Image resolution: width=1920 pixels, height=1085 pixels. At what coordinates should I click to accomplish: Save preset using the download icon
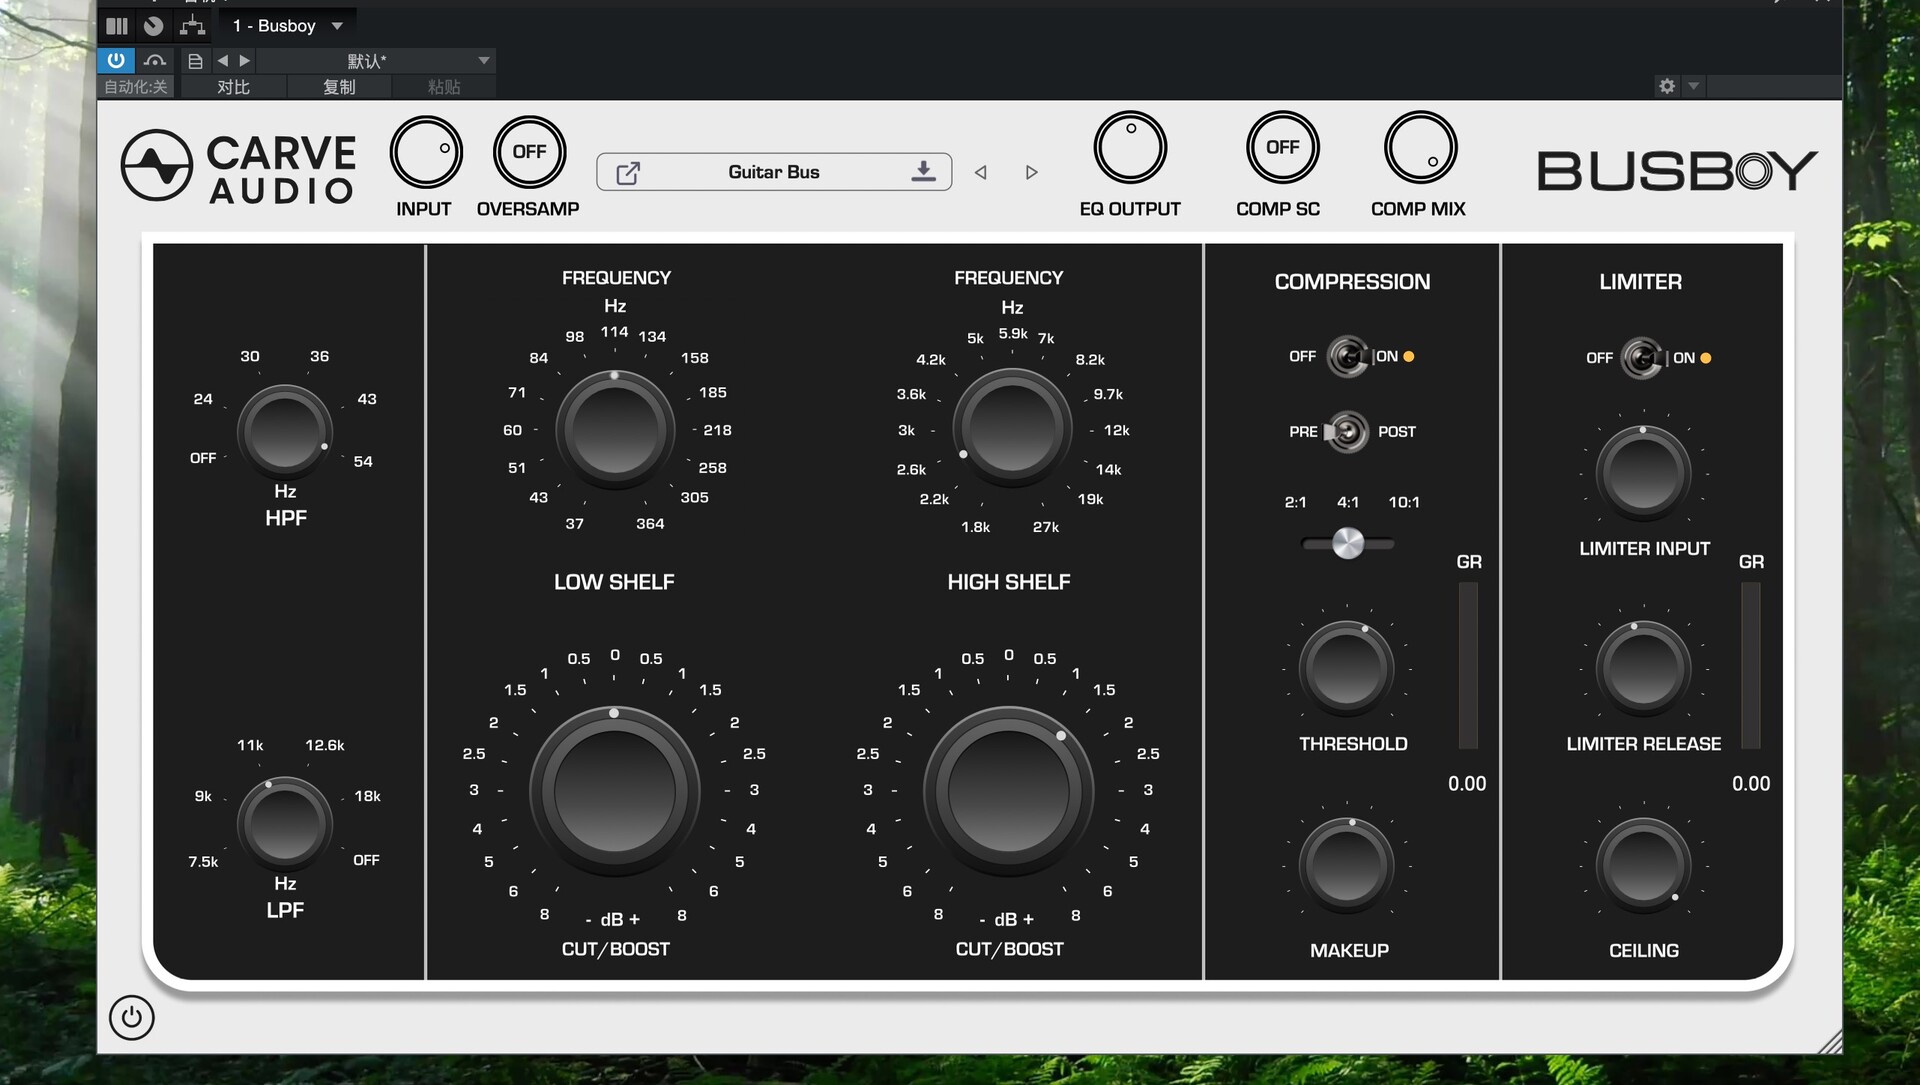[922, 171]
